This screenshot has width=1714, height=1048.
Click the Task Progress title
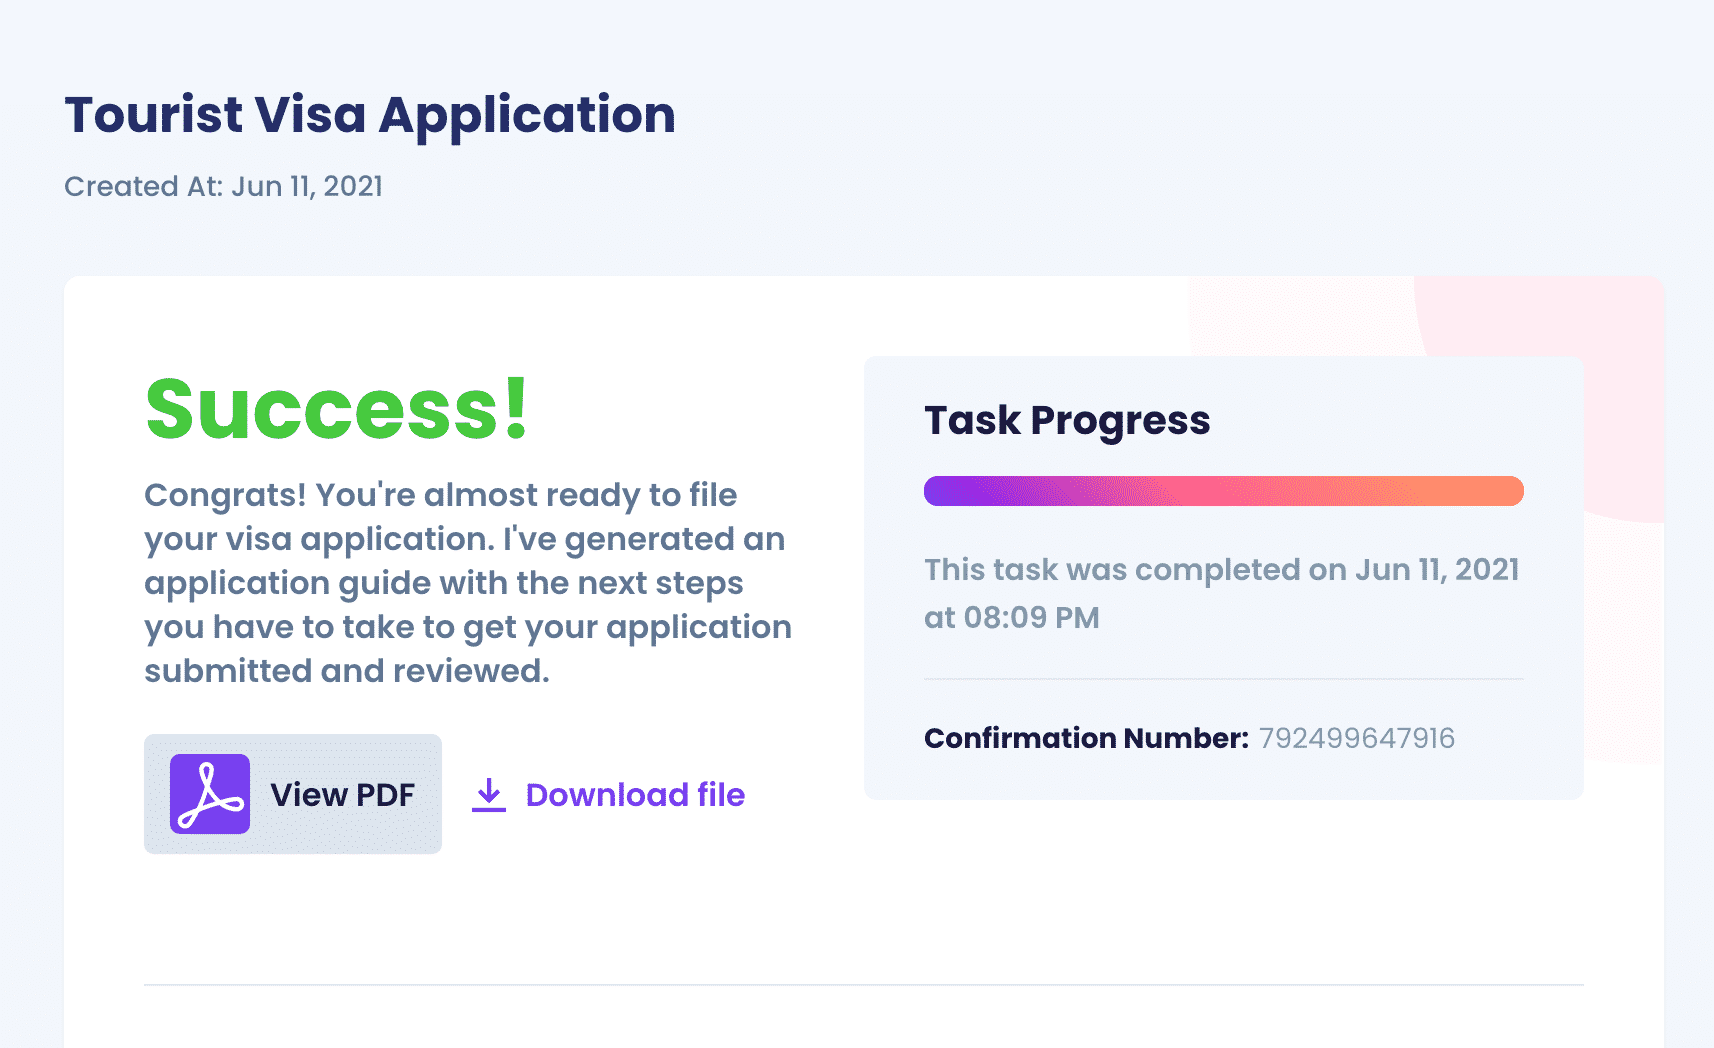point(1067,421)
